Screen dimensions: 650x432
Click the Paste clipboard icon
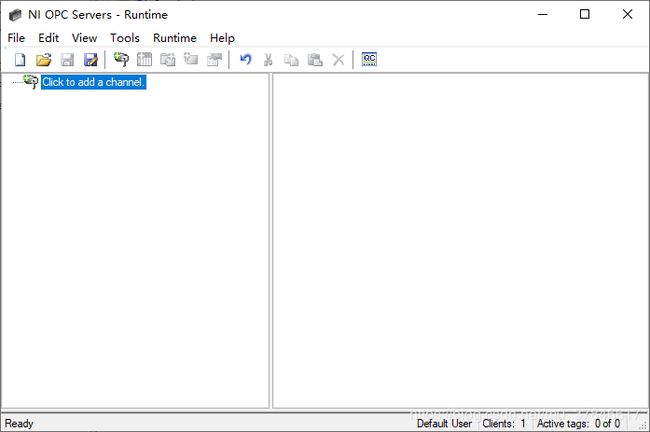[315, 60]
